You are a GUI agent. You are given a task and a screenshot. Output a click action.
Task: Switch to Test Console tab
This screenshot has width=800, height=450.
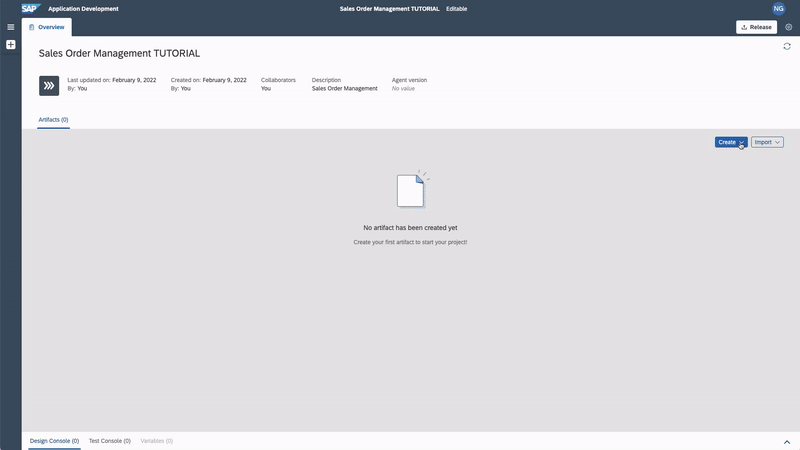point(109,440)
